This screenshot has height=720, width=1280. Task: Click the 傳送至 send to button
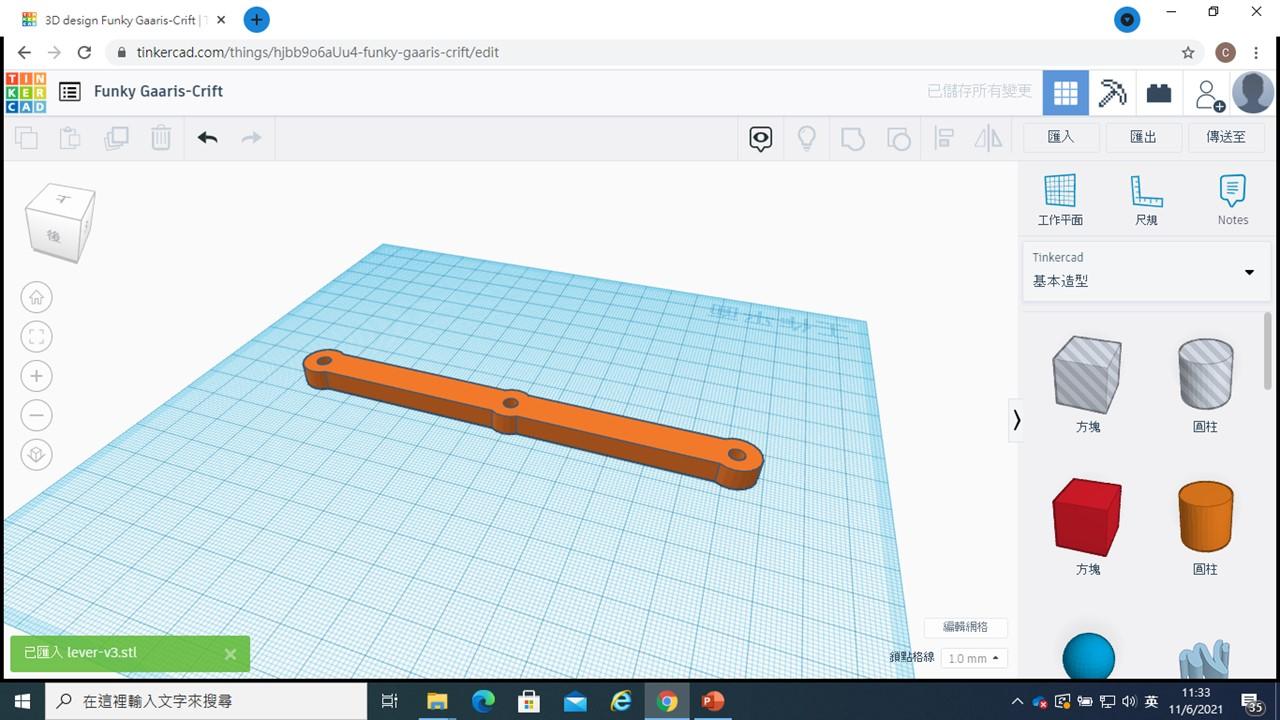coord(1226,137)
